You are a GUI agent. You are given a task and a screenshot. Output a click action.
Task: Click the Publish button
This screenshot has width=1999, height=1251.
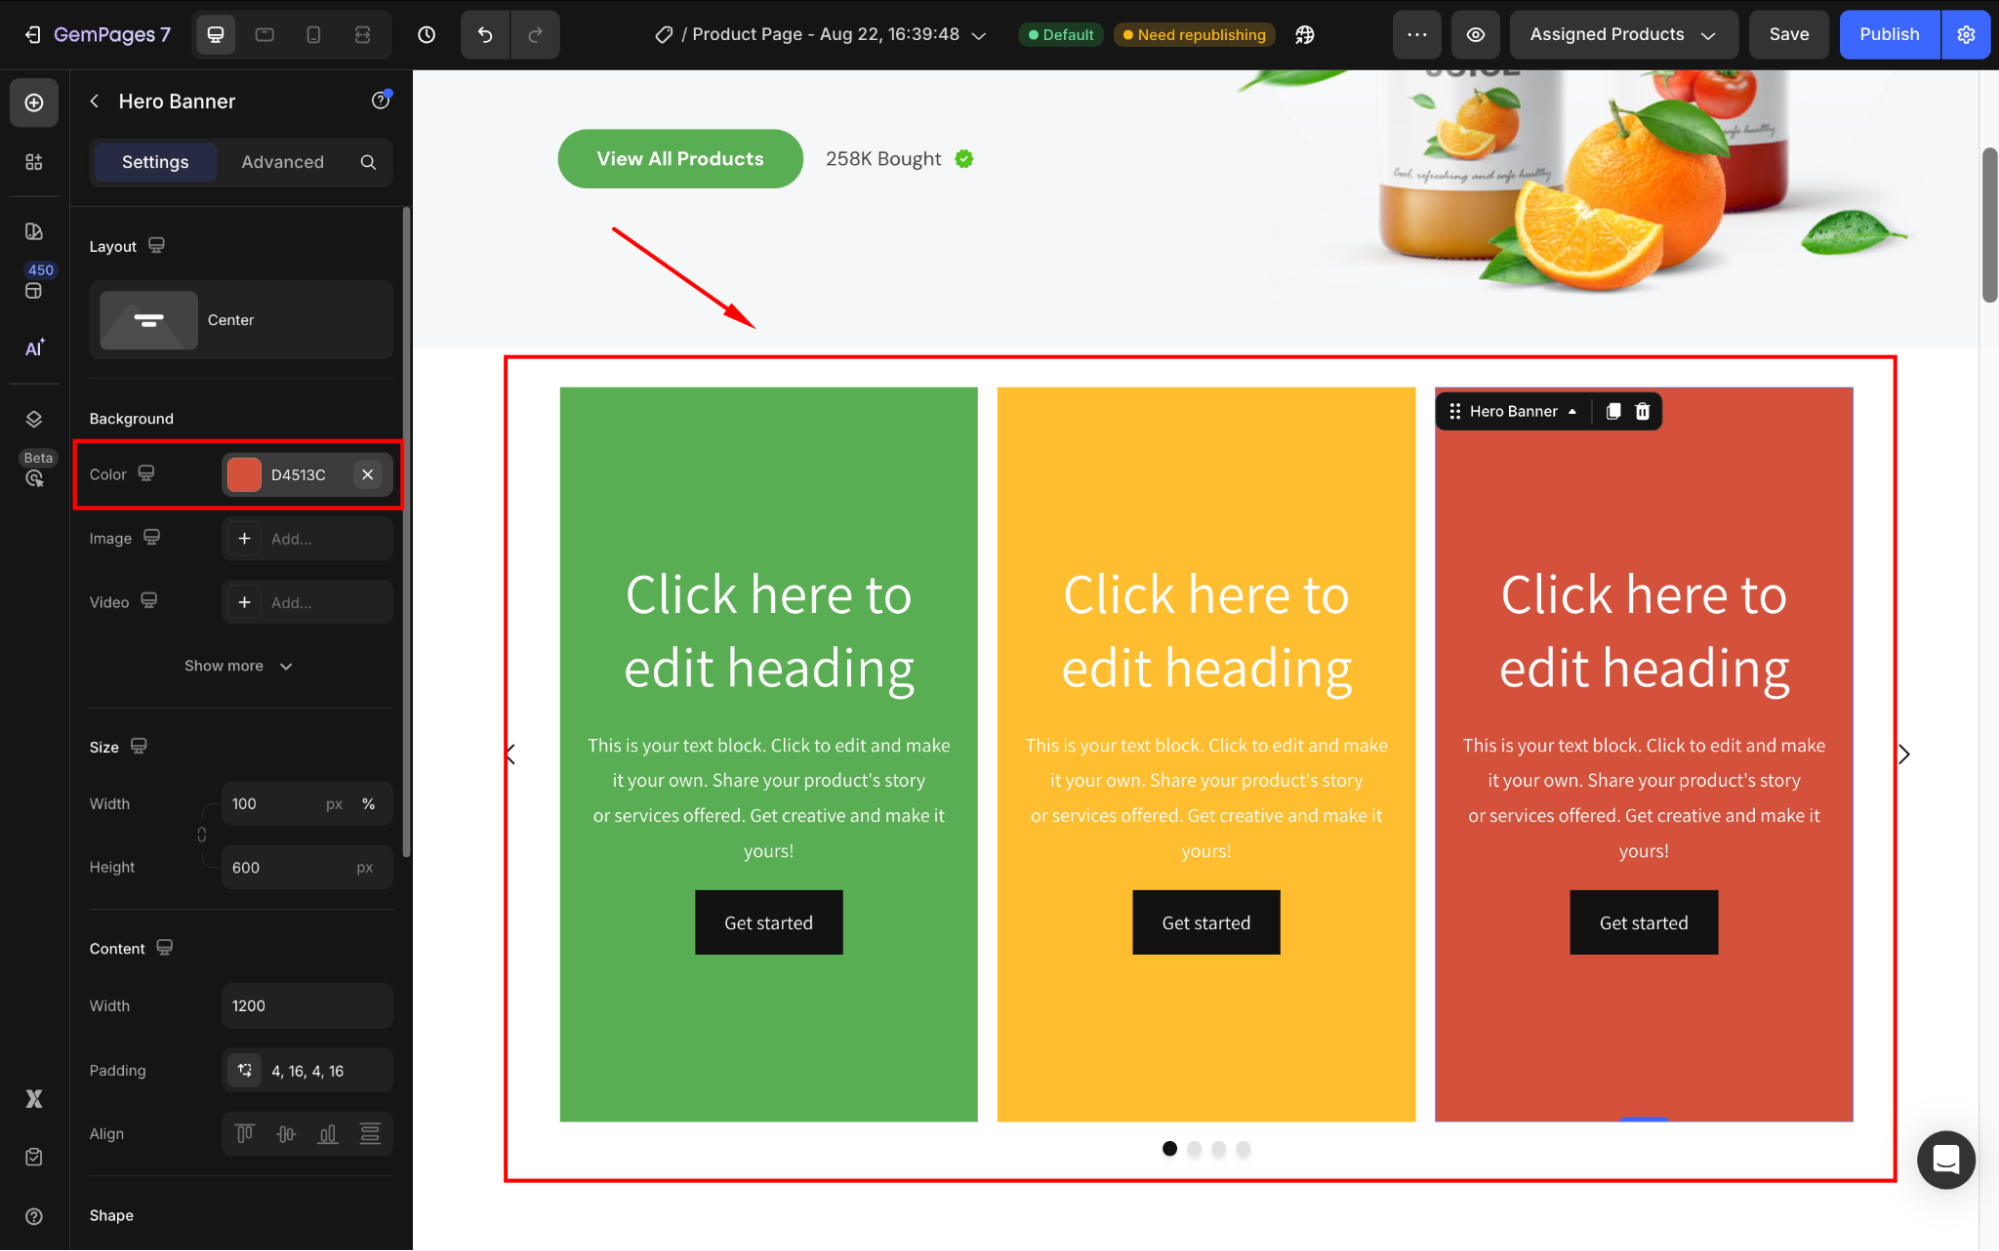pos(1888,35)
